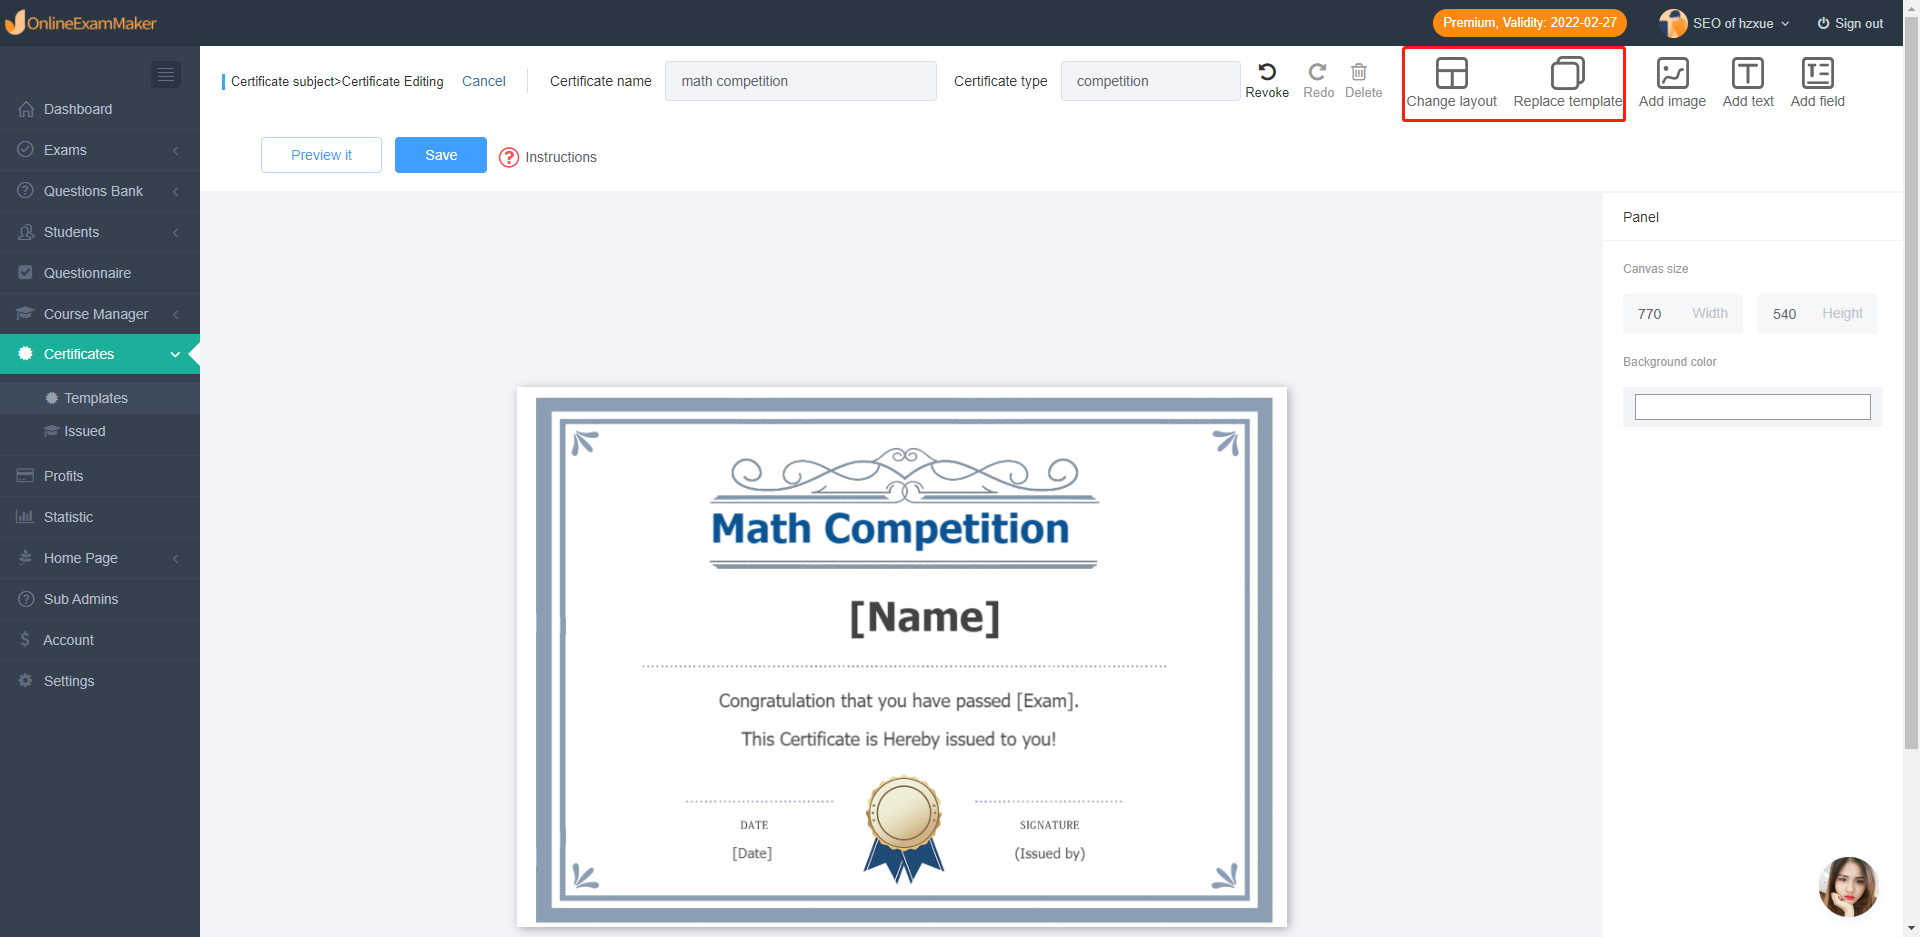Select the (Issued by) field on certificate
Image resolution: width=1920 pixels, height=937 pixels.
click(x=1049, y=853)
